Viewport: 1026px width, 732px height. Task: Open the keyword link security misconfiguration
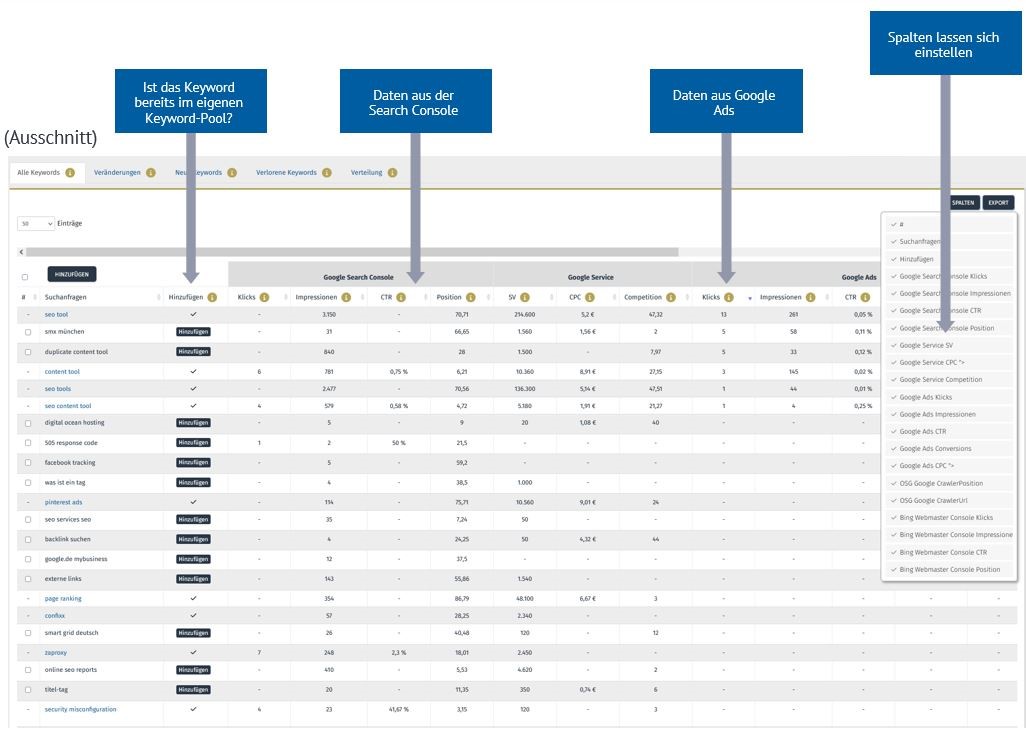pyautogui.click(x=81, y=708)
